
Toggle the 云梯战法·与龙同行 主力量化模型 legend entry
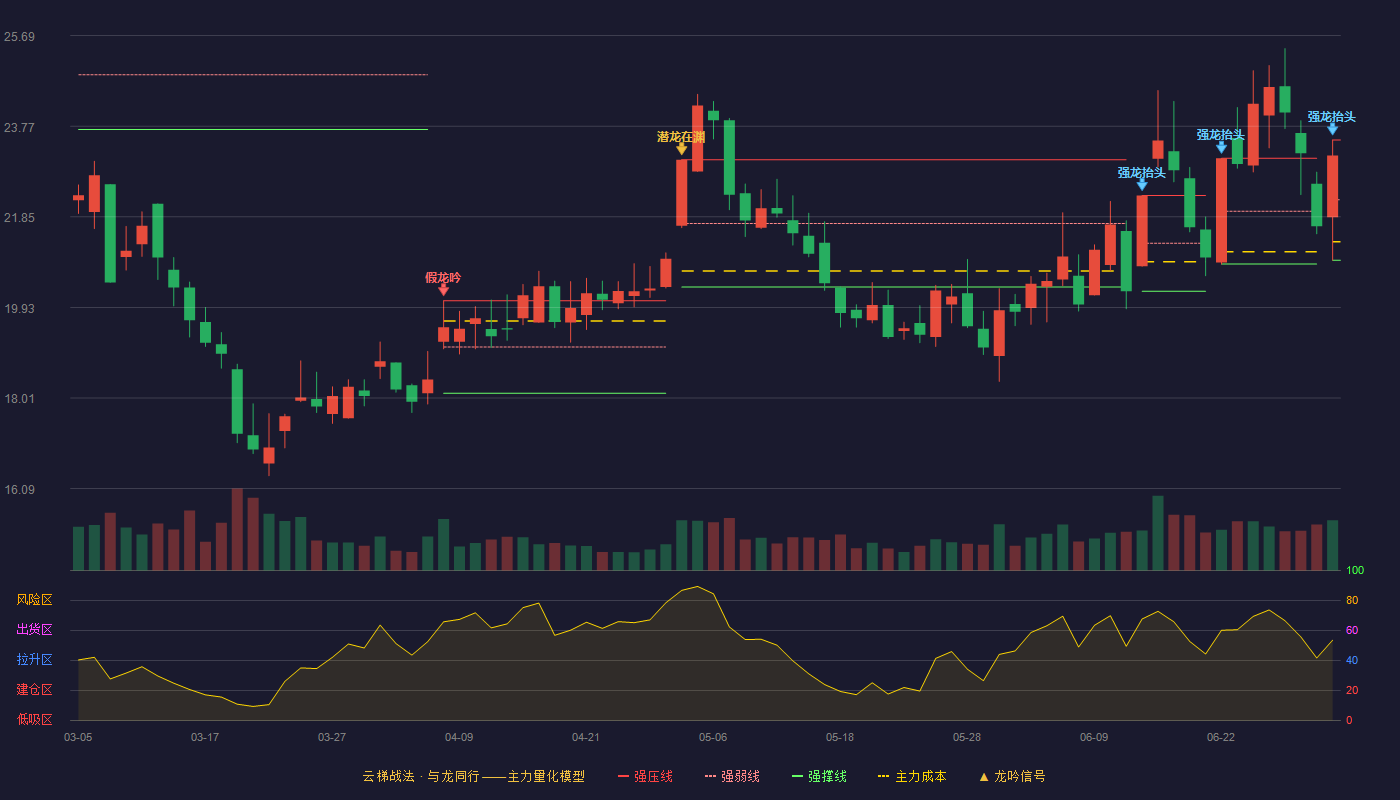pos(473,776)
